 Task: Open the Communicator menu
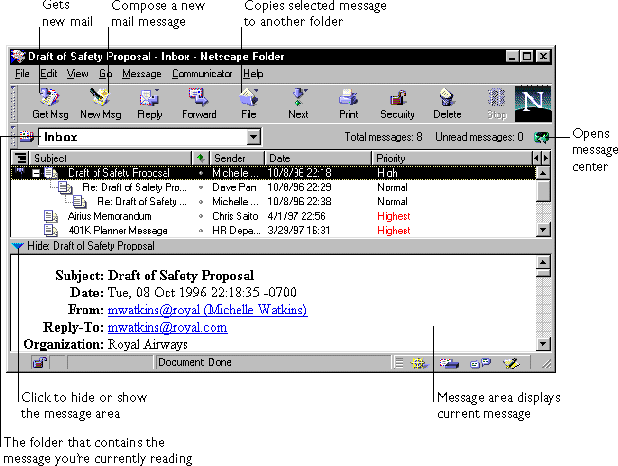click(202, 74)
